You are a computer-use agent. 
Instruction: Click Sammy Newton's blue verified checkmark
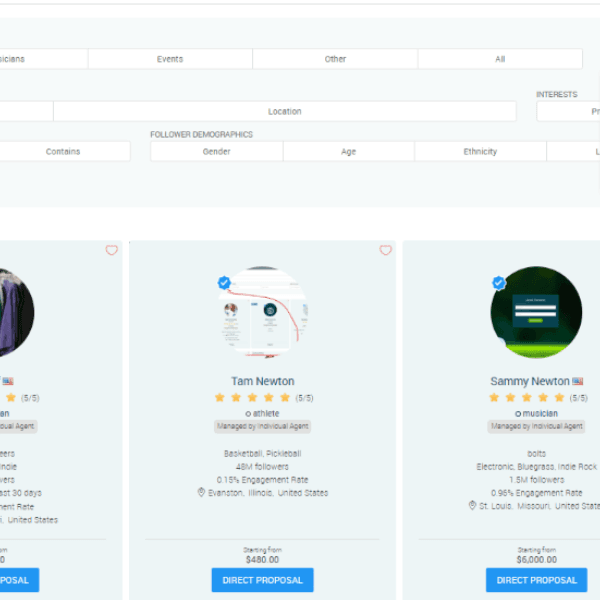pyautogui.click(x=498, y=283)
